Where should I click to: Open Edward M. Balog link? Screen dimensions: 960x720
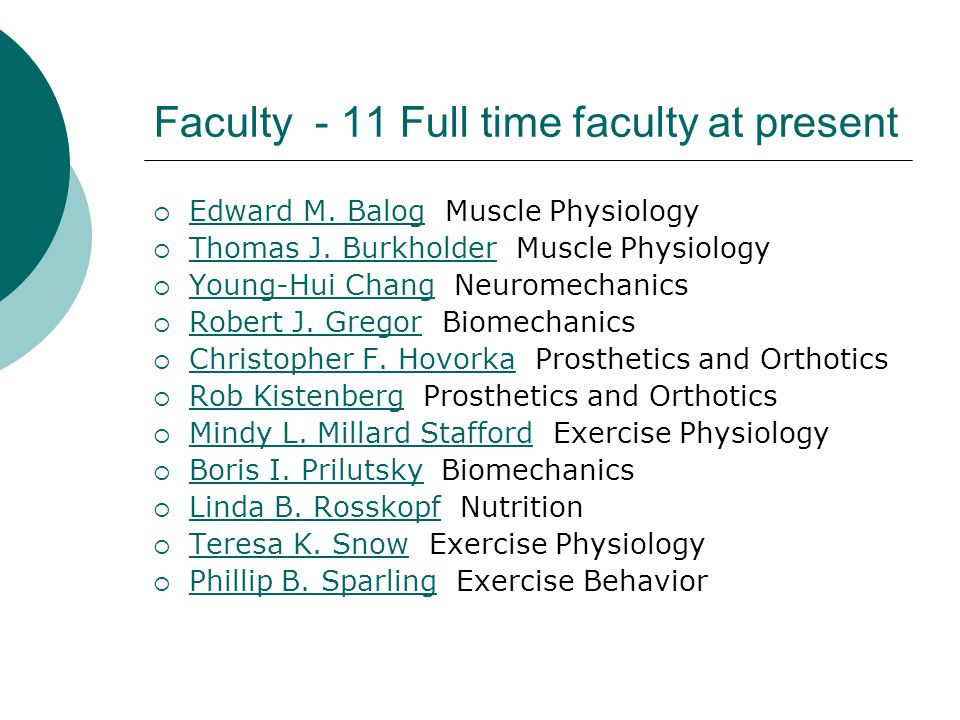(307, 212)
